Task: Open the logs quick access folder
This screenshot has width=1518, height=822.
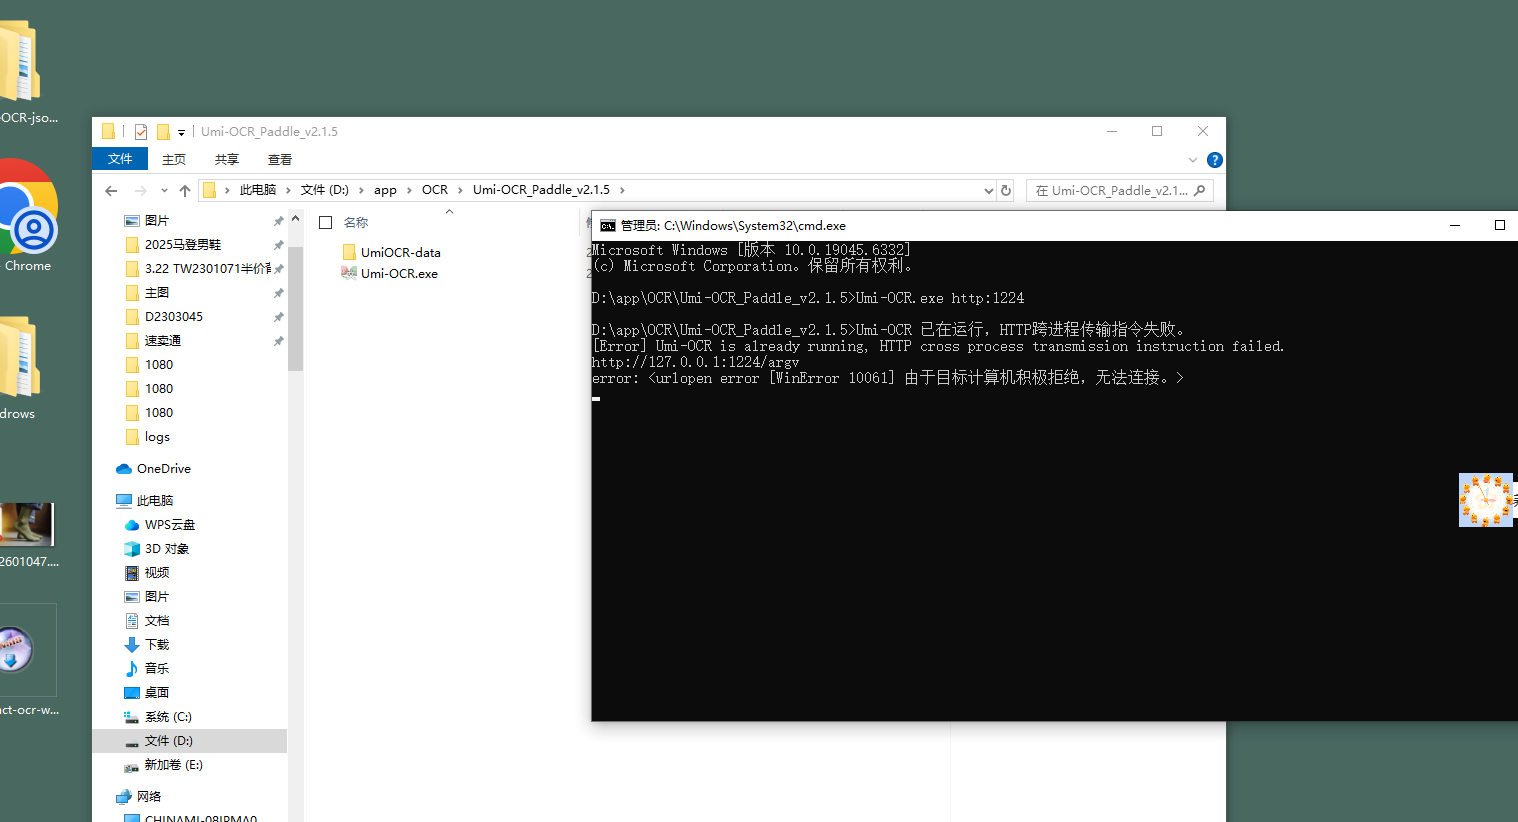Action: tap(147, 436)
